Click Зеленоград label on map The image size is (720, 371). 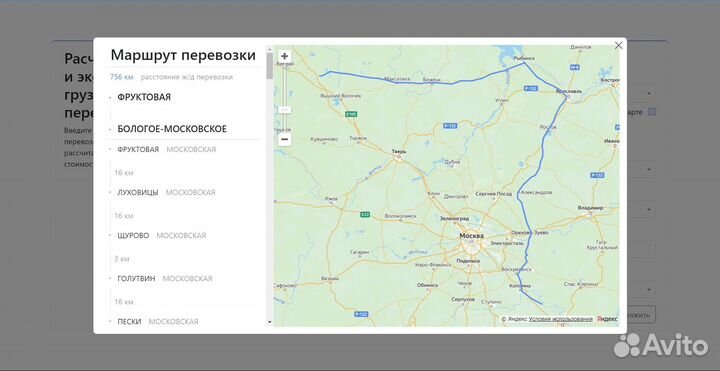[x=455, y=219]
